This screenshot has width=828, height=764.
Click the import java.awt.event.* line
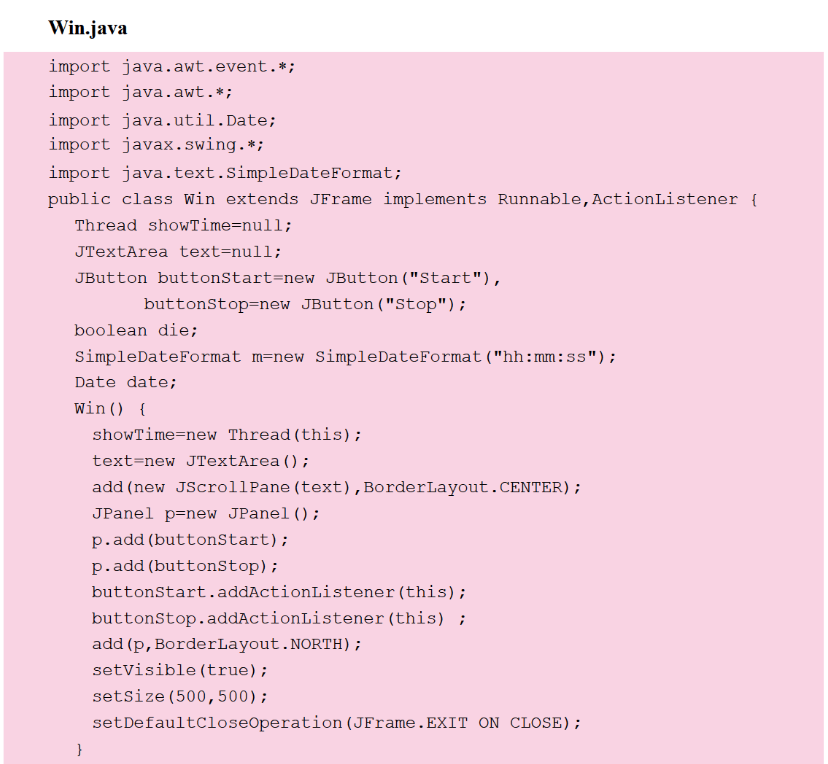click(172, 66)
